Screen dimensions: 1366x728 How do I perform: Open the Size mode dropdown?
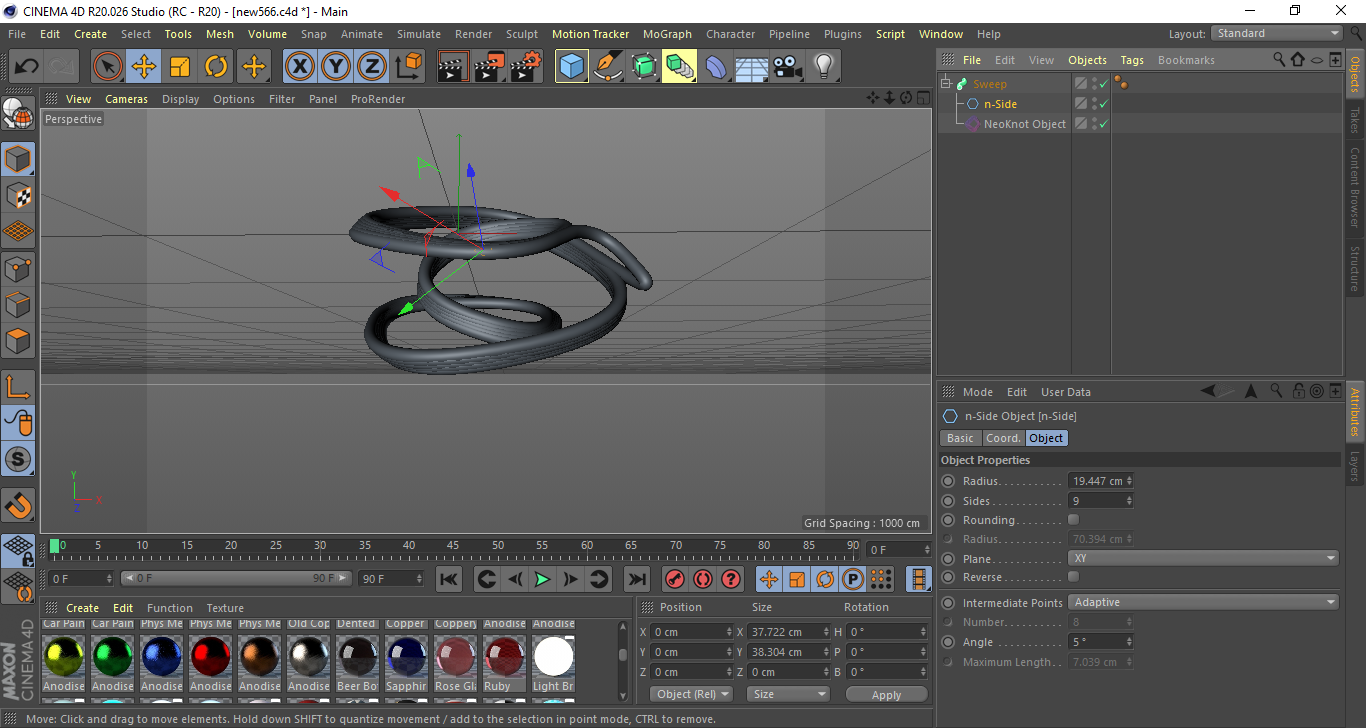pos(788,694)
